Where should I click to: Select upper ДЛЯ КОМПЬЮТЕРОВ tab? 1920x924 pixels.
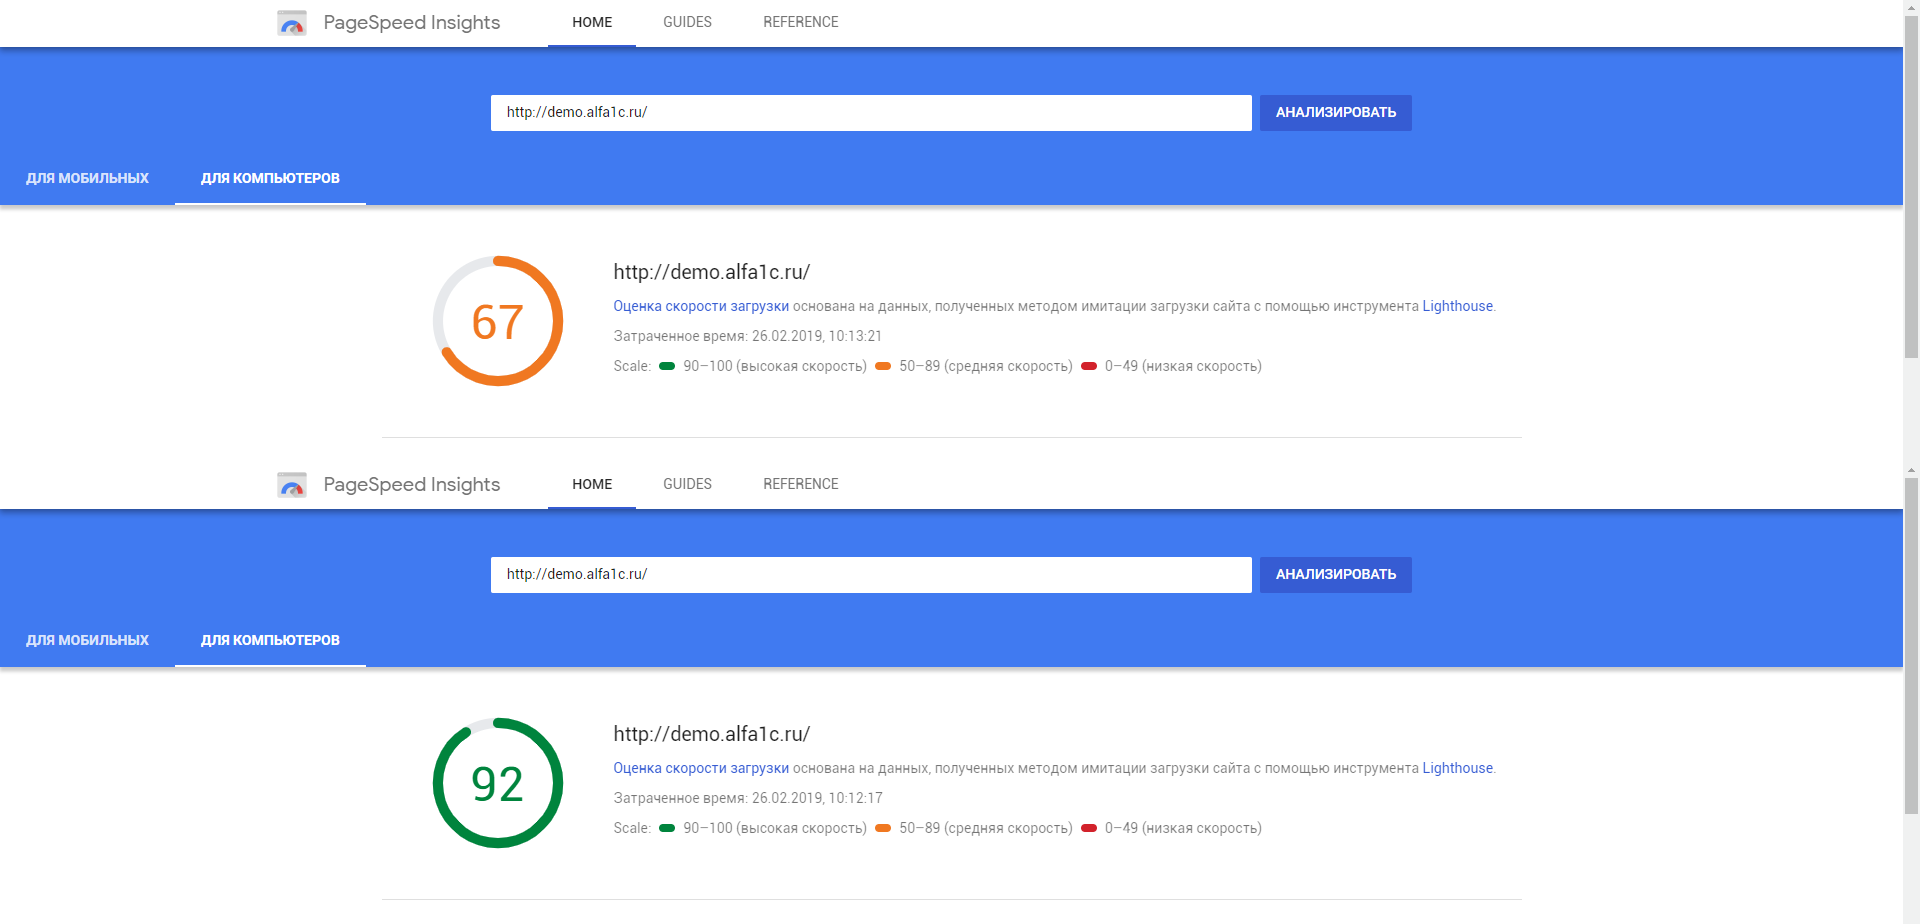[270, 178]
